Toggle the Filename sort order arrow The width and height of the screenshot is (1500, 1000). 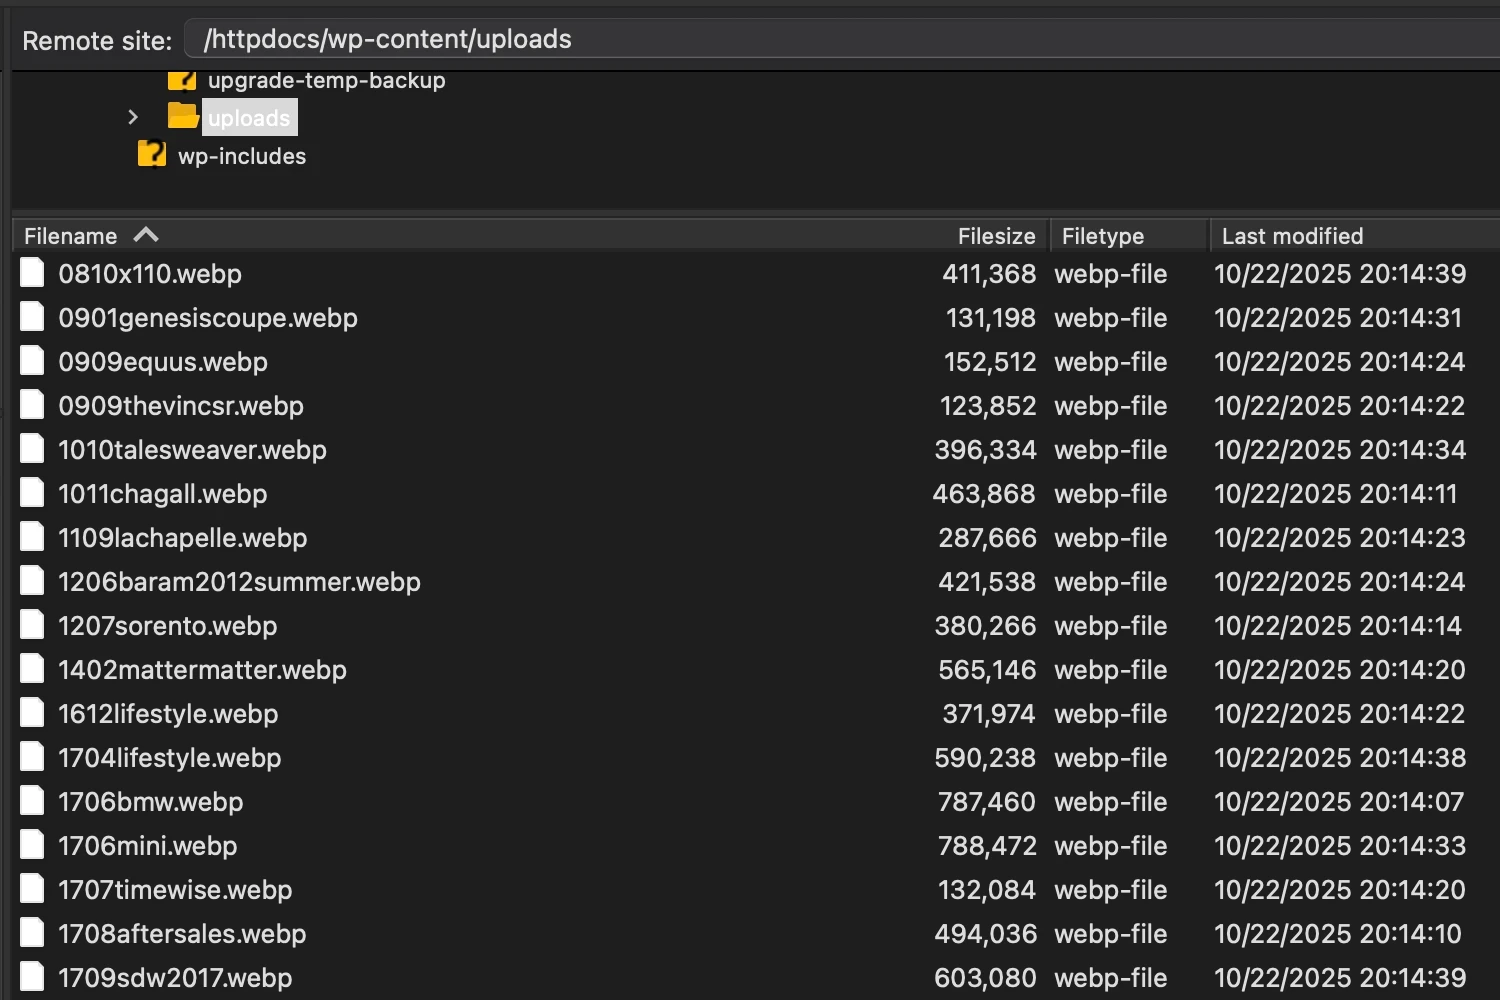146,235
